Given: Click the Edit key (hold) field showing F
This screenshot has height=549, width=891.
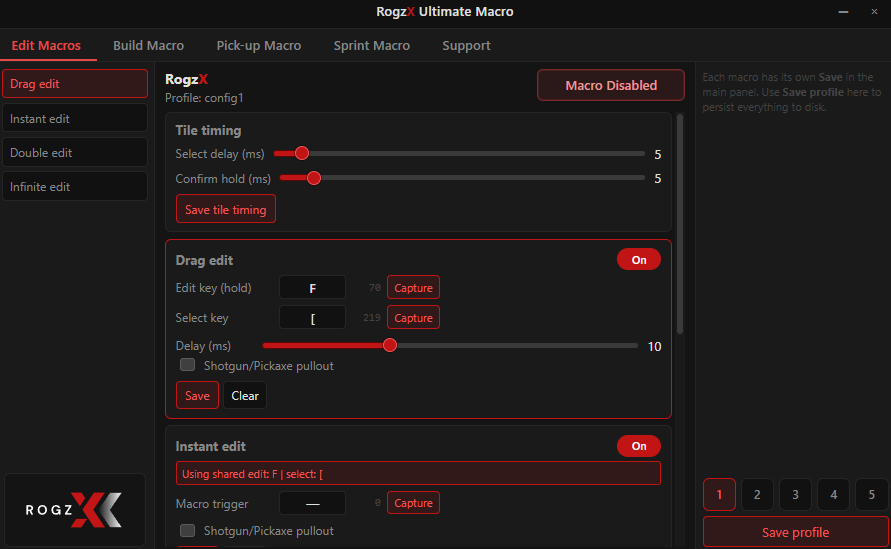Looking at the screenshot, I should click(313, 288).
